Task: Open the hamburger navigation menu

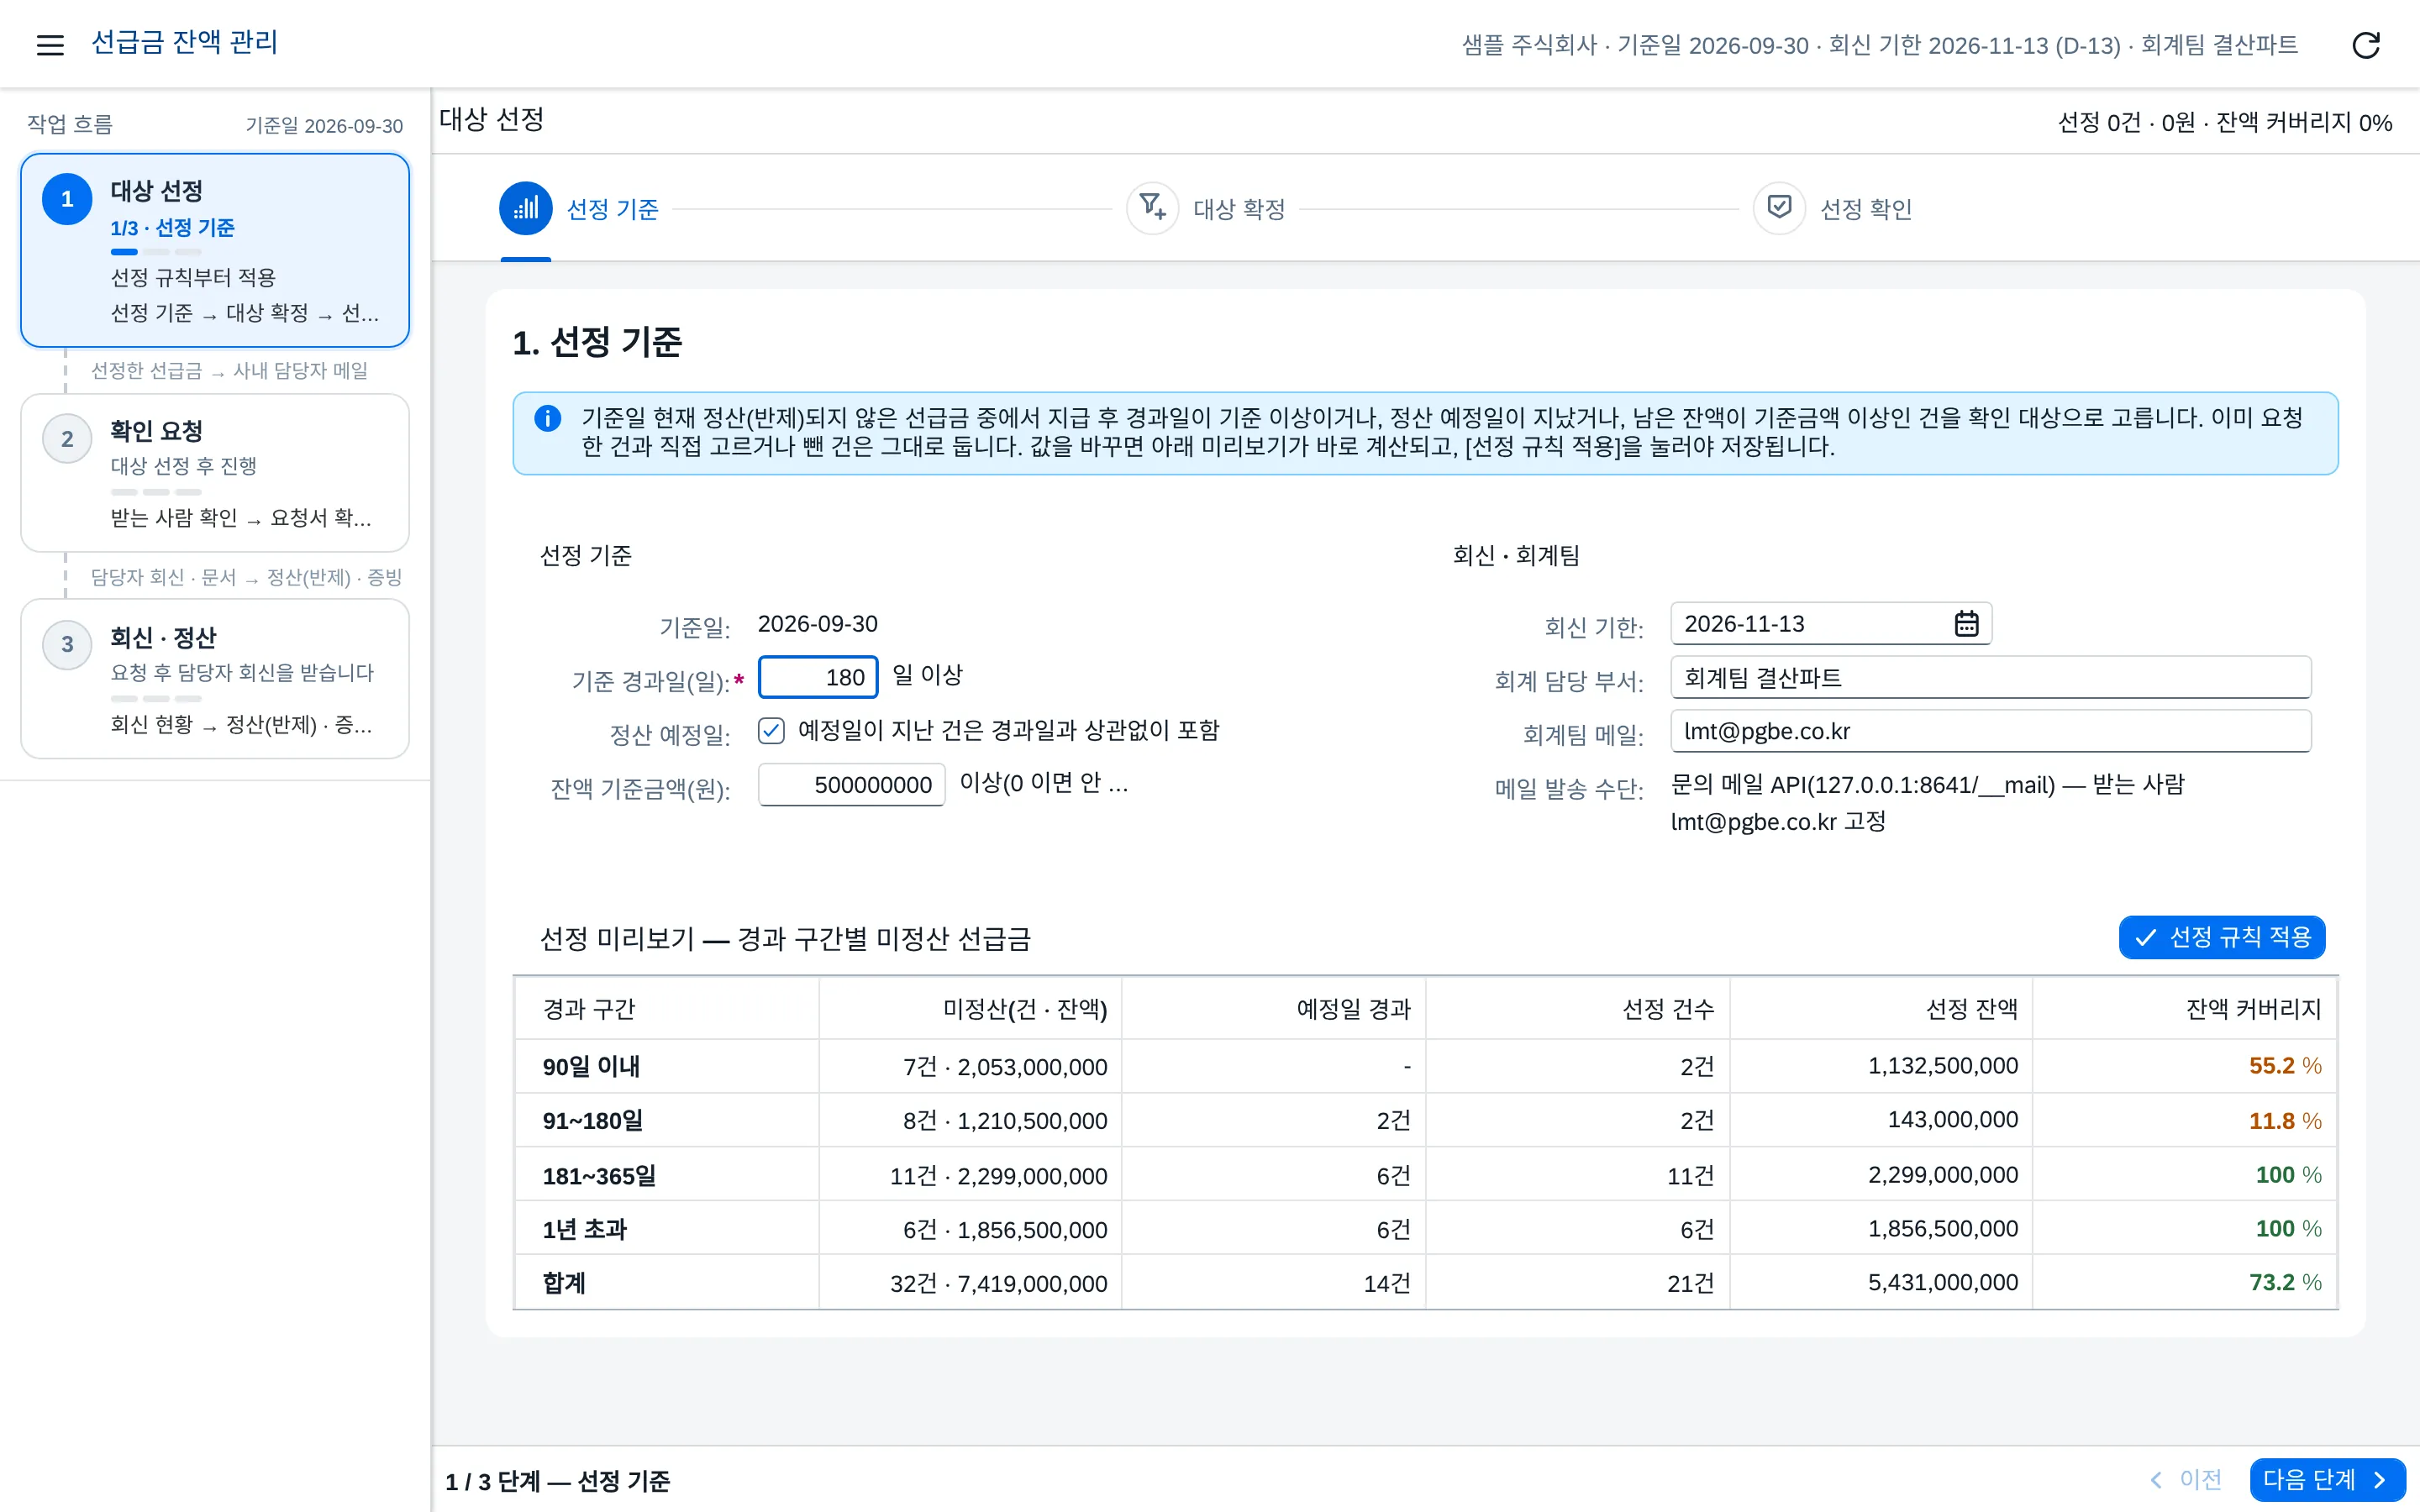Action: click(x=50, y=44)
